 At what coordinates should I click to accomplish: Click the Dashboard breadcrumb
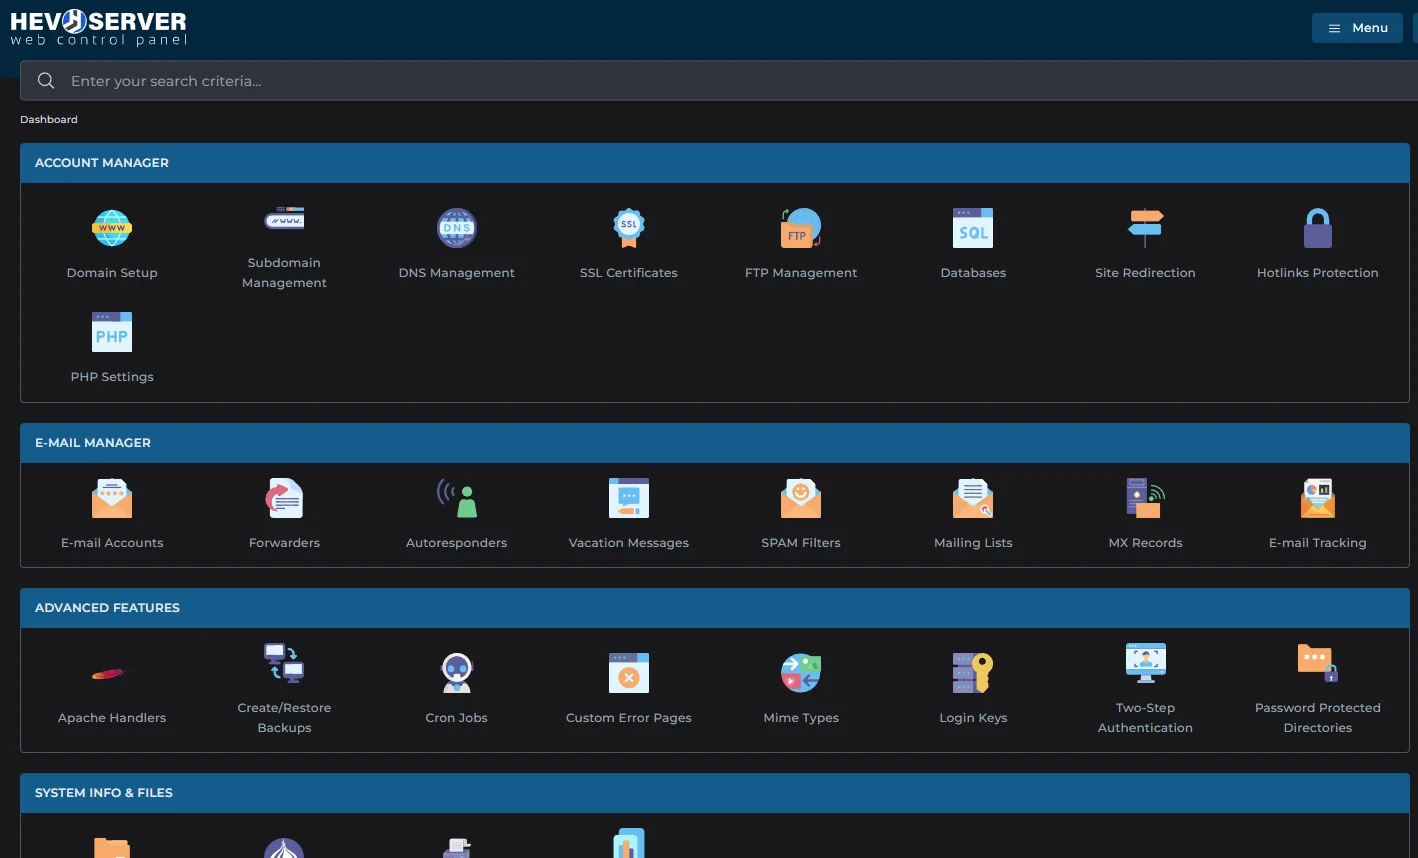tap(49, 119)
